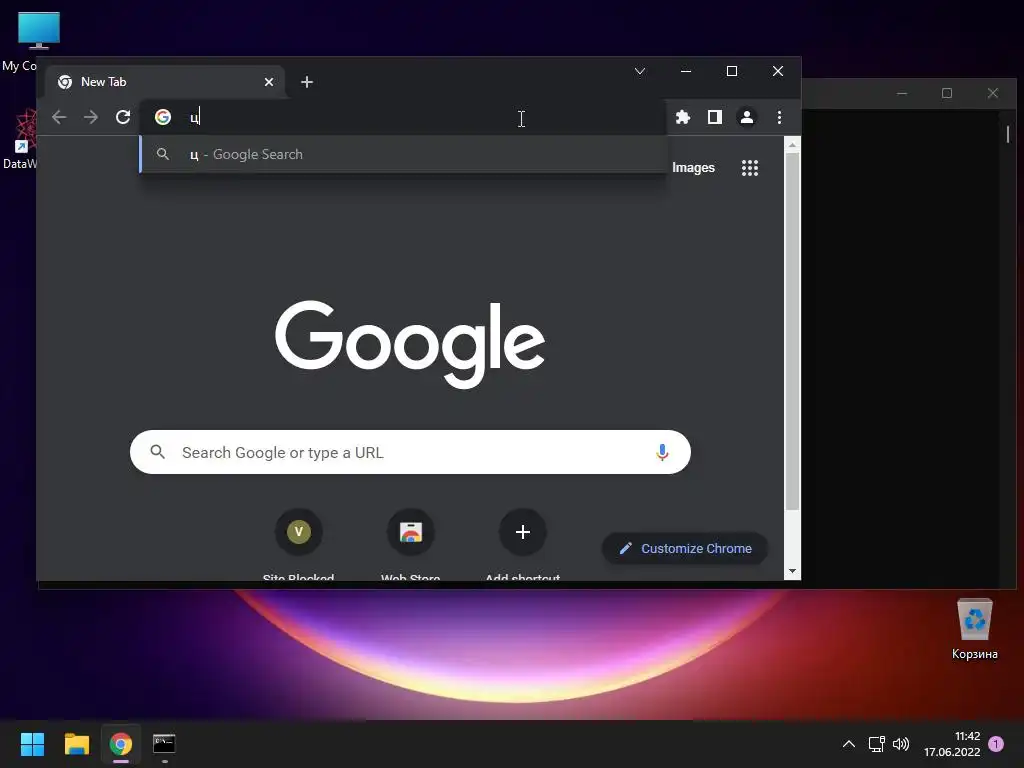
Task: Open the volume tray icon
Action: pyautogui.click(x=901, y=744)
